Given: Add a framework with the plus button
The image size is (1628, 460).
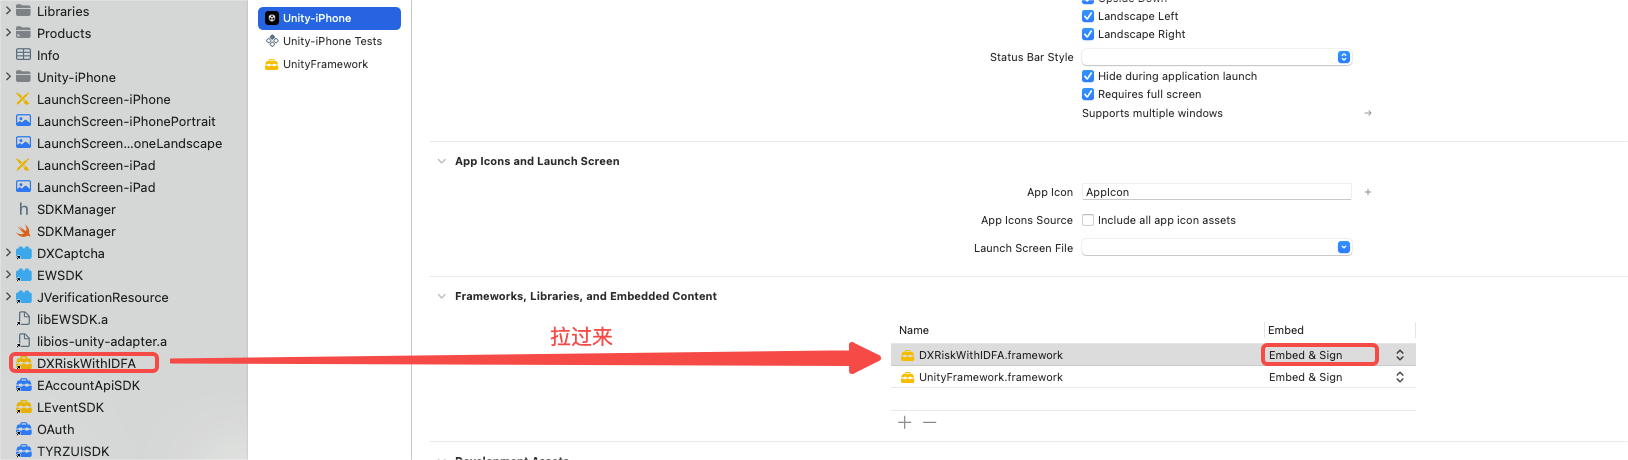Looking at the screenshot, I should tap(905, 422).
